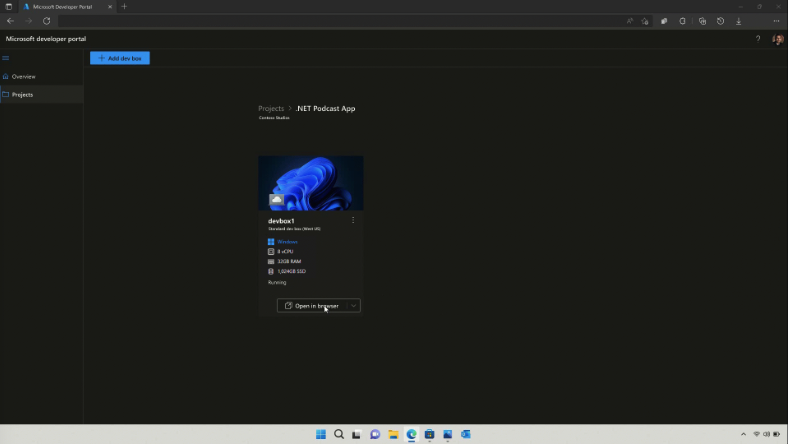The height and width of the screenshot is (444, 788).
Task: Open the browser Settings and more menu
Action: 776,21
